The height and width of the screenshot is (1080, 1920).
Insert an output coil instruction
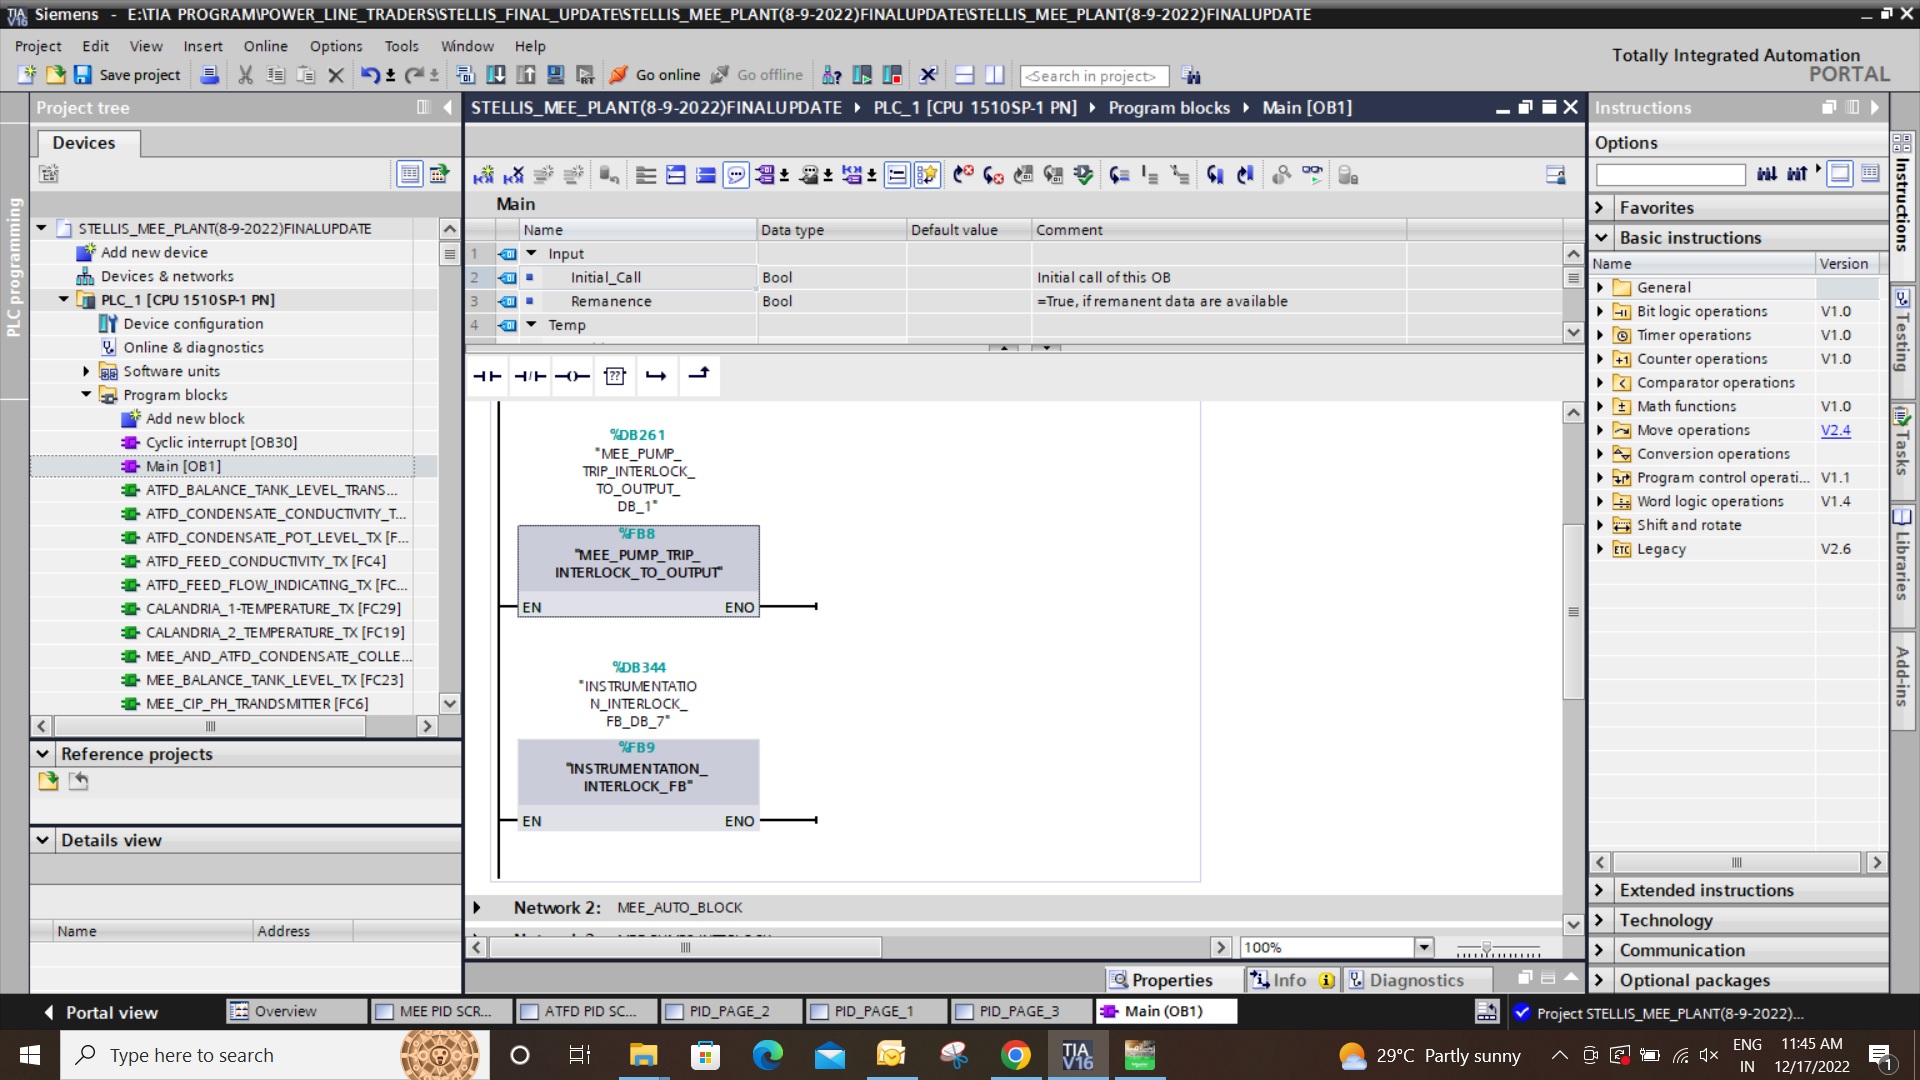coord(572,376)
